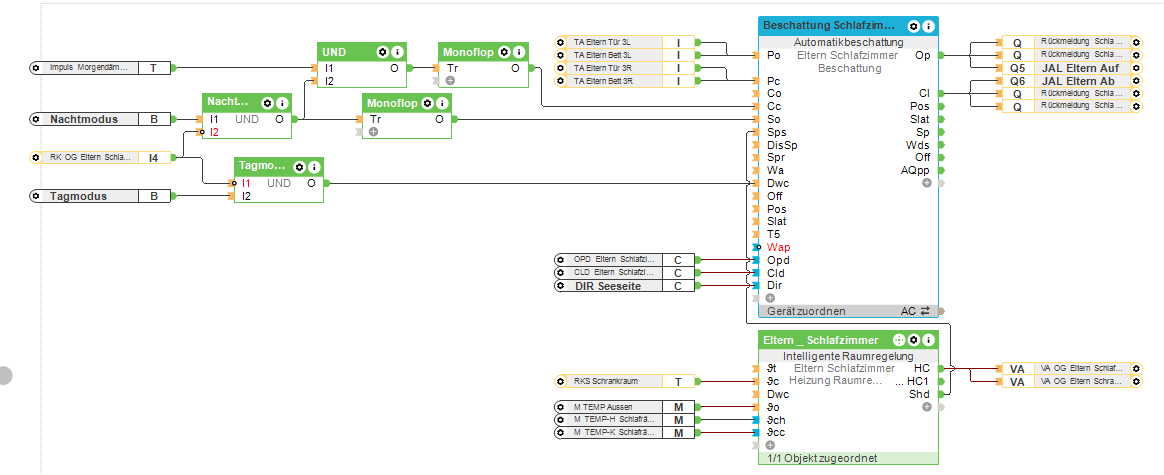
Task: Click HC output on Eltern block
Action: tap(922, 368)
